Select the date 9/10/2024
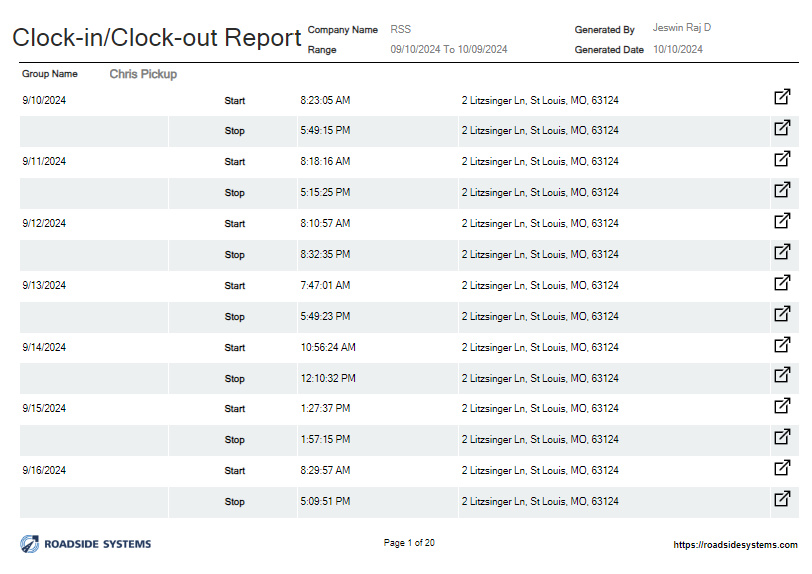This screenshot has height=574, width=812. (44, 100)
